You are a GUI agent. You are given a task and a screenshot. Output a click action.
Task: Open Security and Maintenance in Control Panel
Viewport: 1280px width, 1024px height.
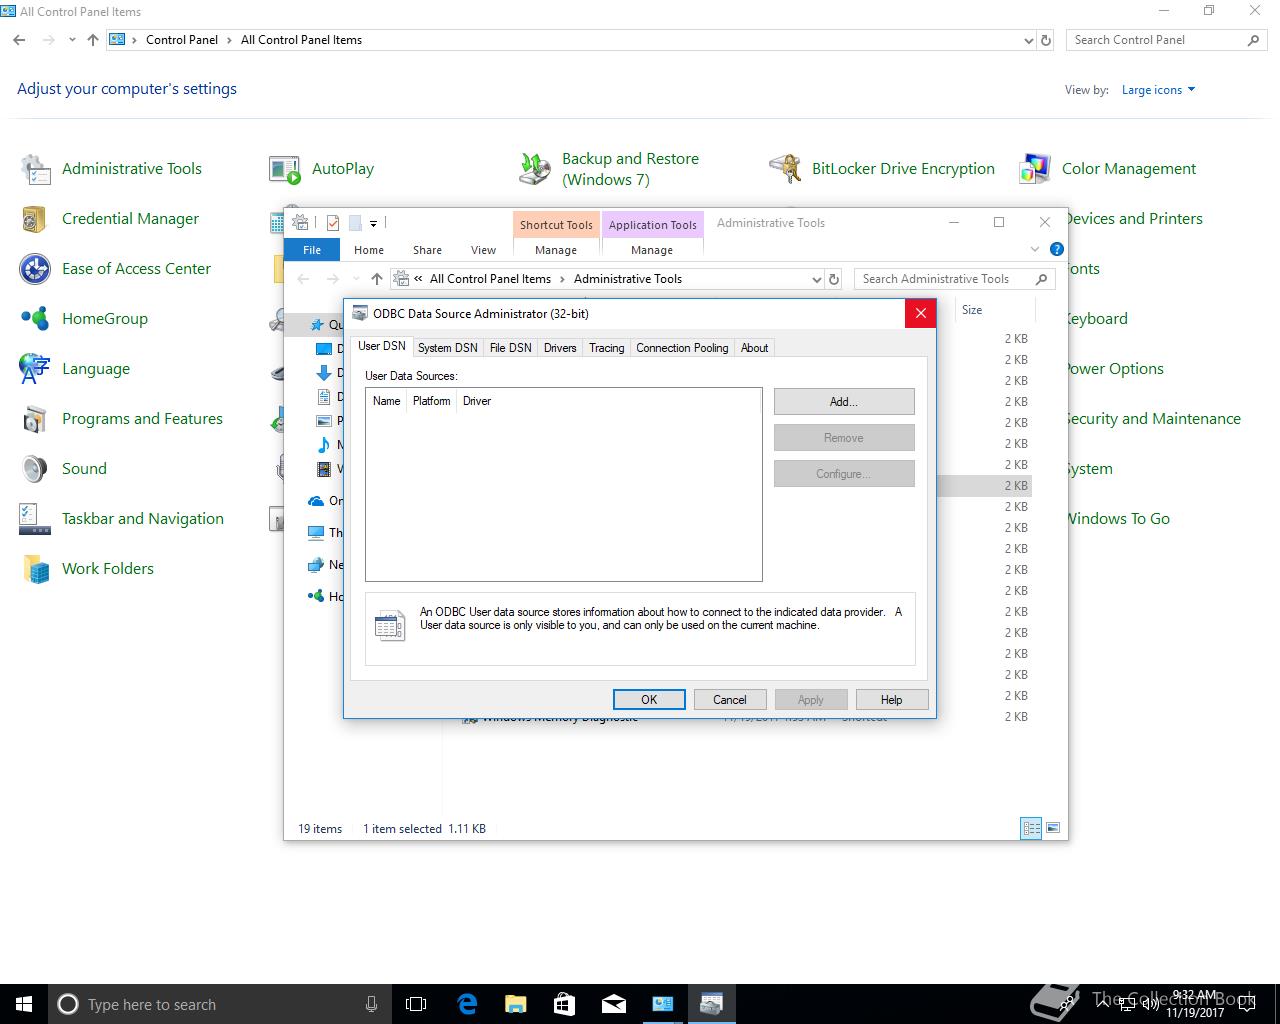(1153, 419)
